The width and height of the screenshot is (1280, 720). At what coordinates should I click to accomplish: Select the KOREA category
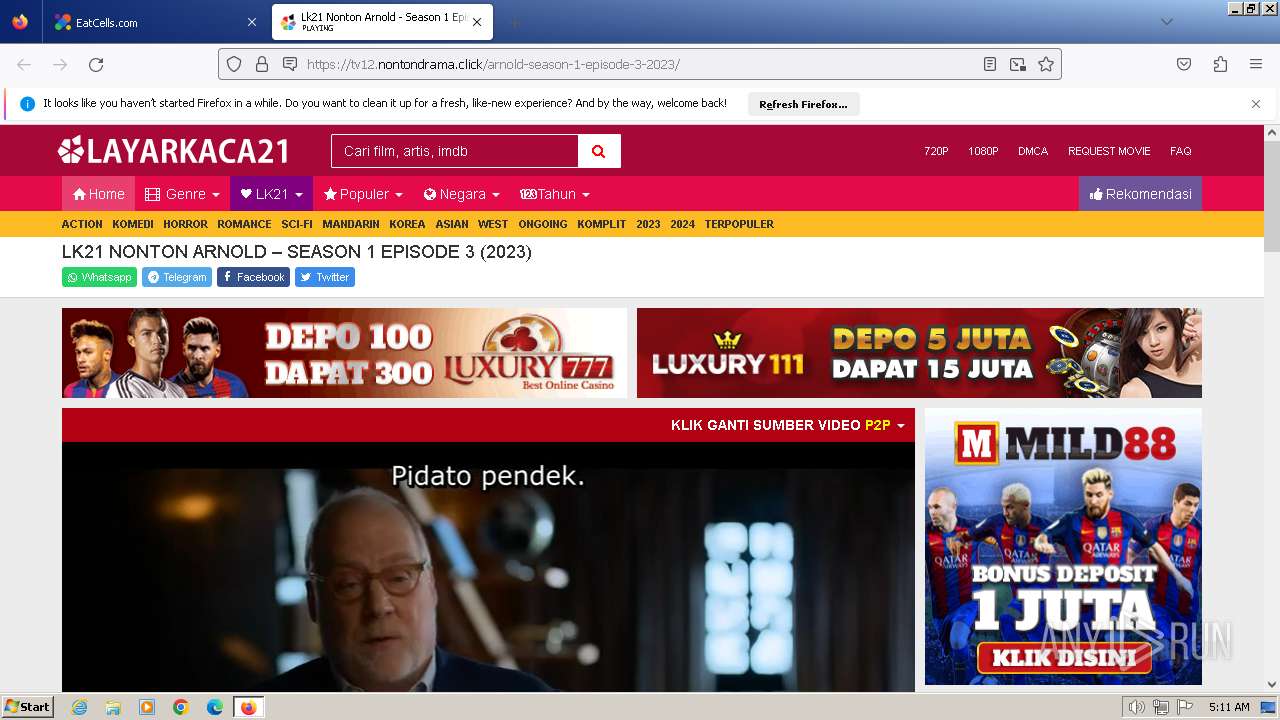point(407,224)
